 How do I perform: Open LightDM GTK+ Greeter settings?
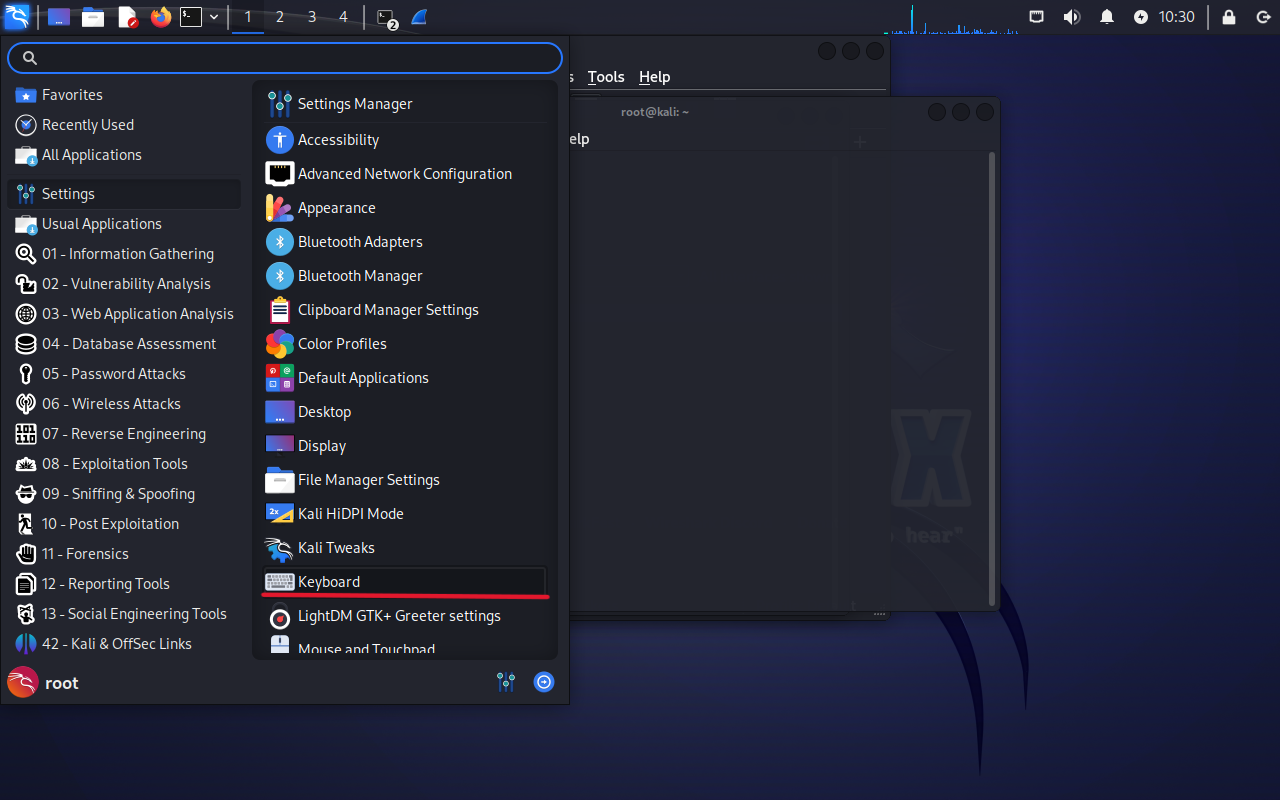click(405, 616)
